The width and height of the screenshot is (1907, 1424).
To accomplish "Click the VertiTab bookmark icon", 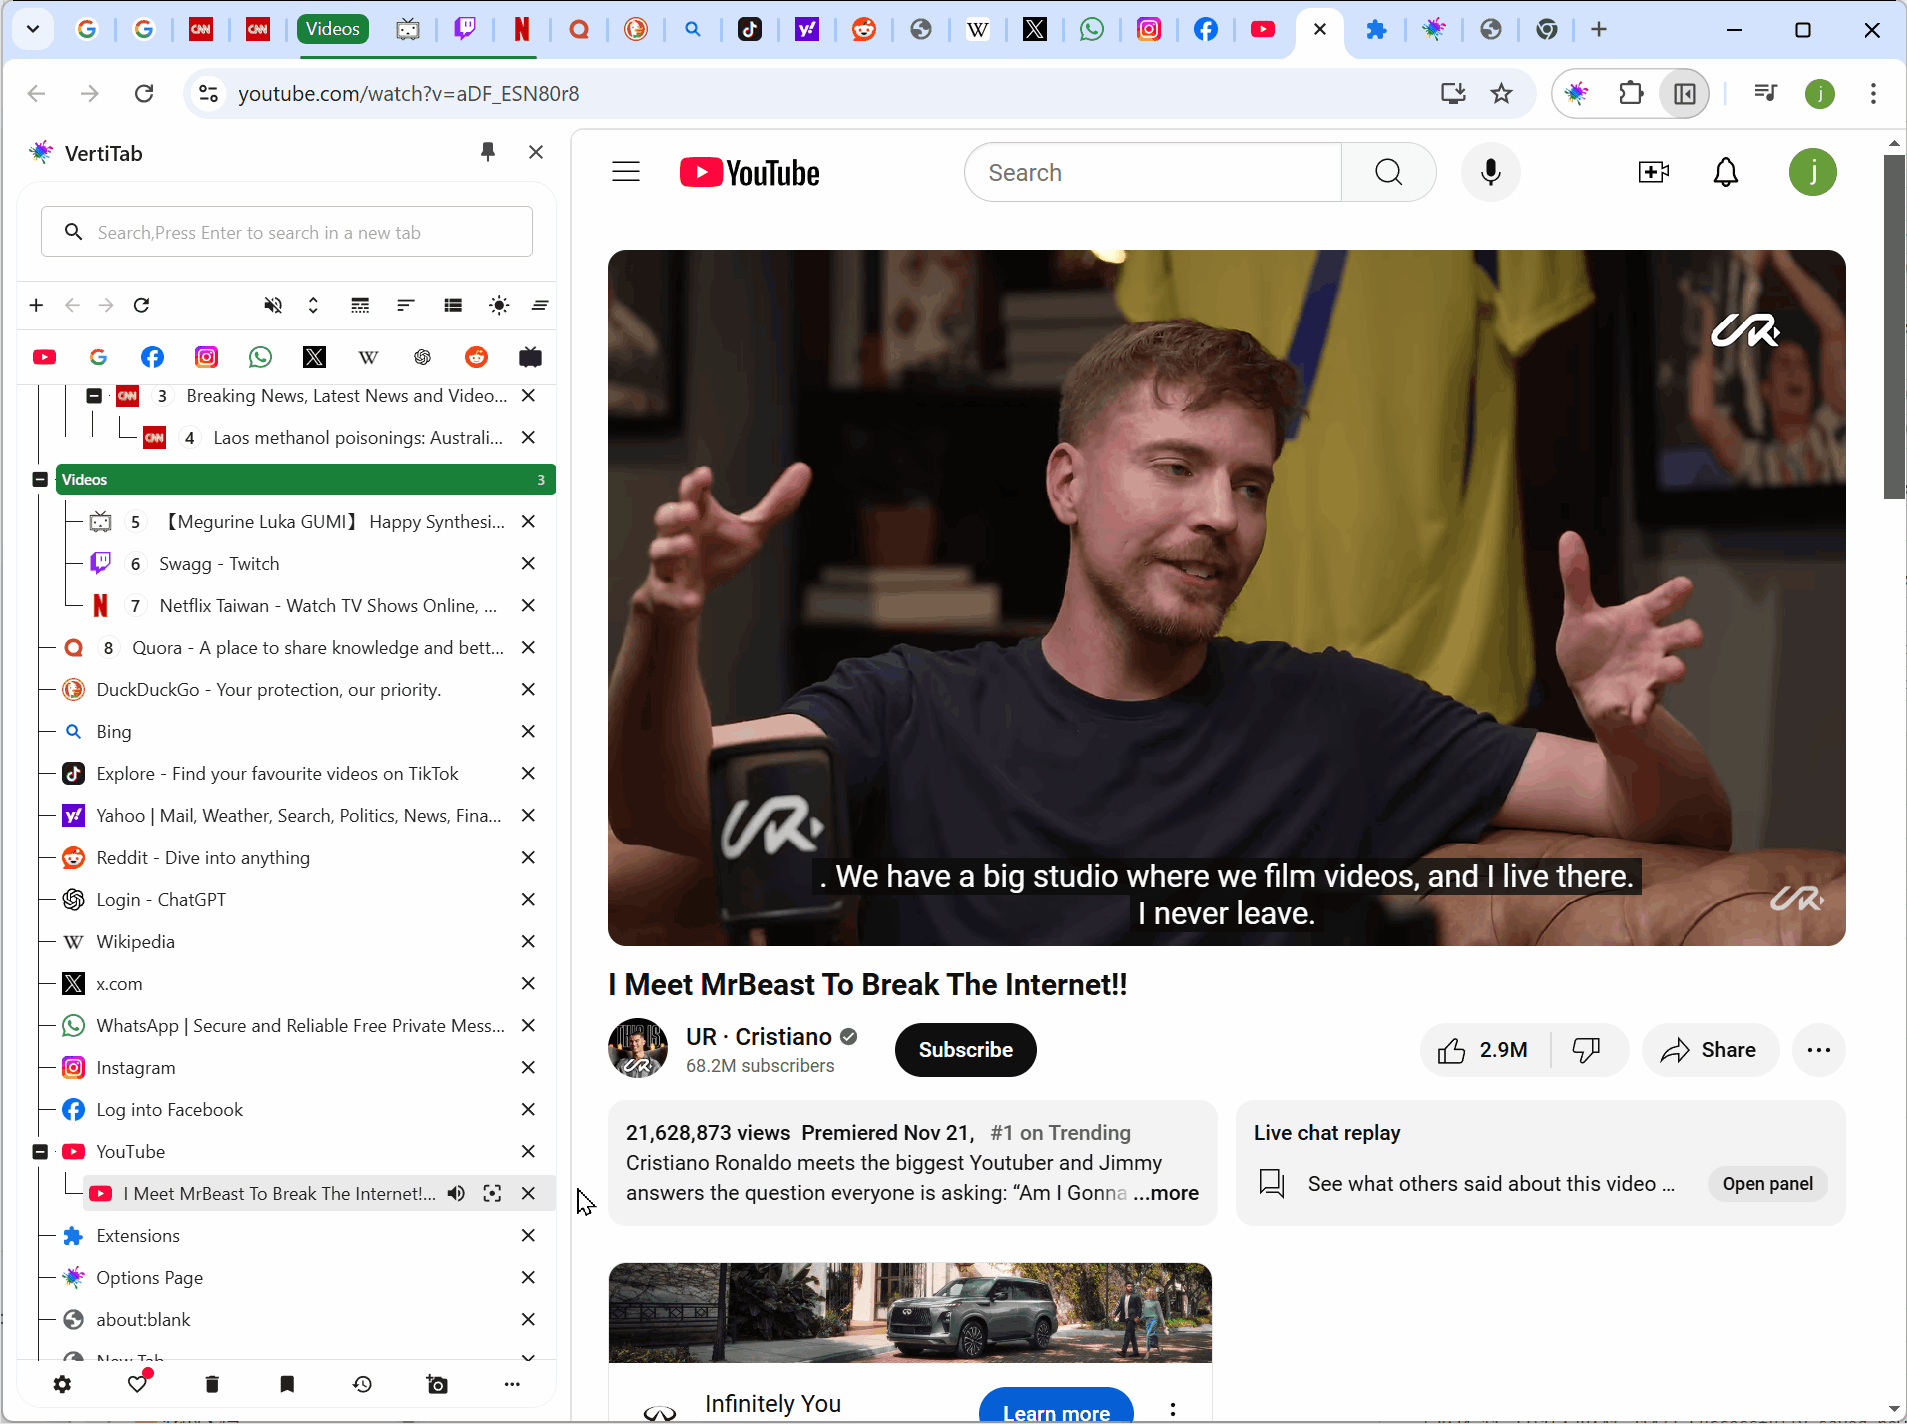I will click(x=287, y=1384).
